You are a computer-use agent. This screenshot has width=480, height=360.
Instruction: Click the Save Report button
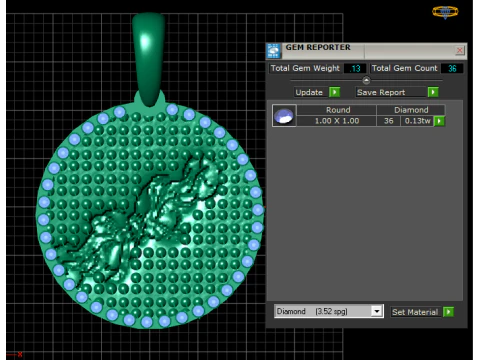391,92
